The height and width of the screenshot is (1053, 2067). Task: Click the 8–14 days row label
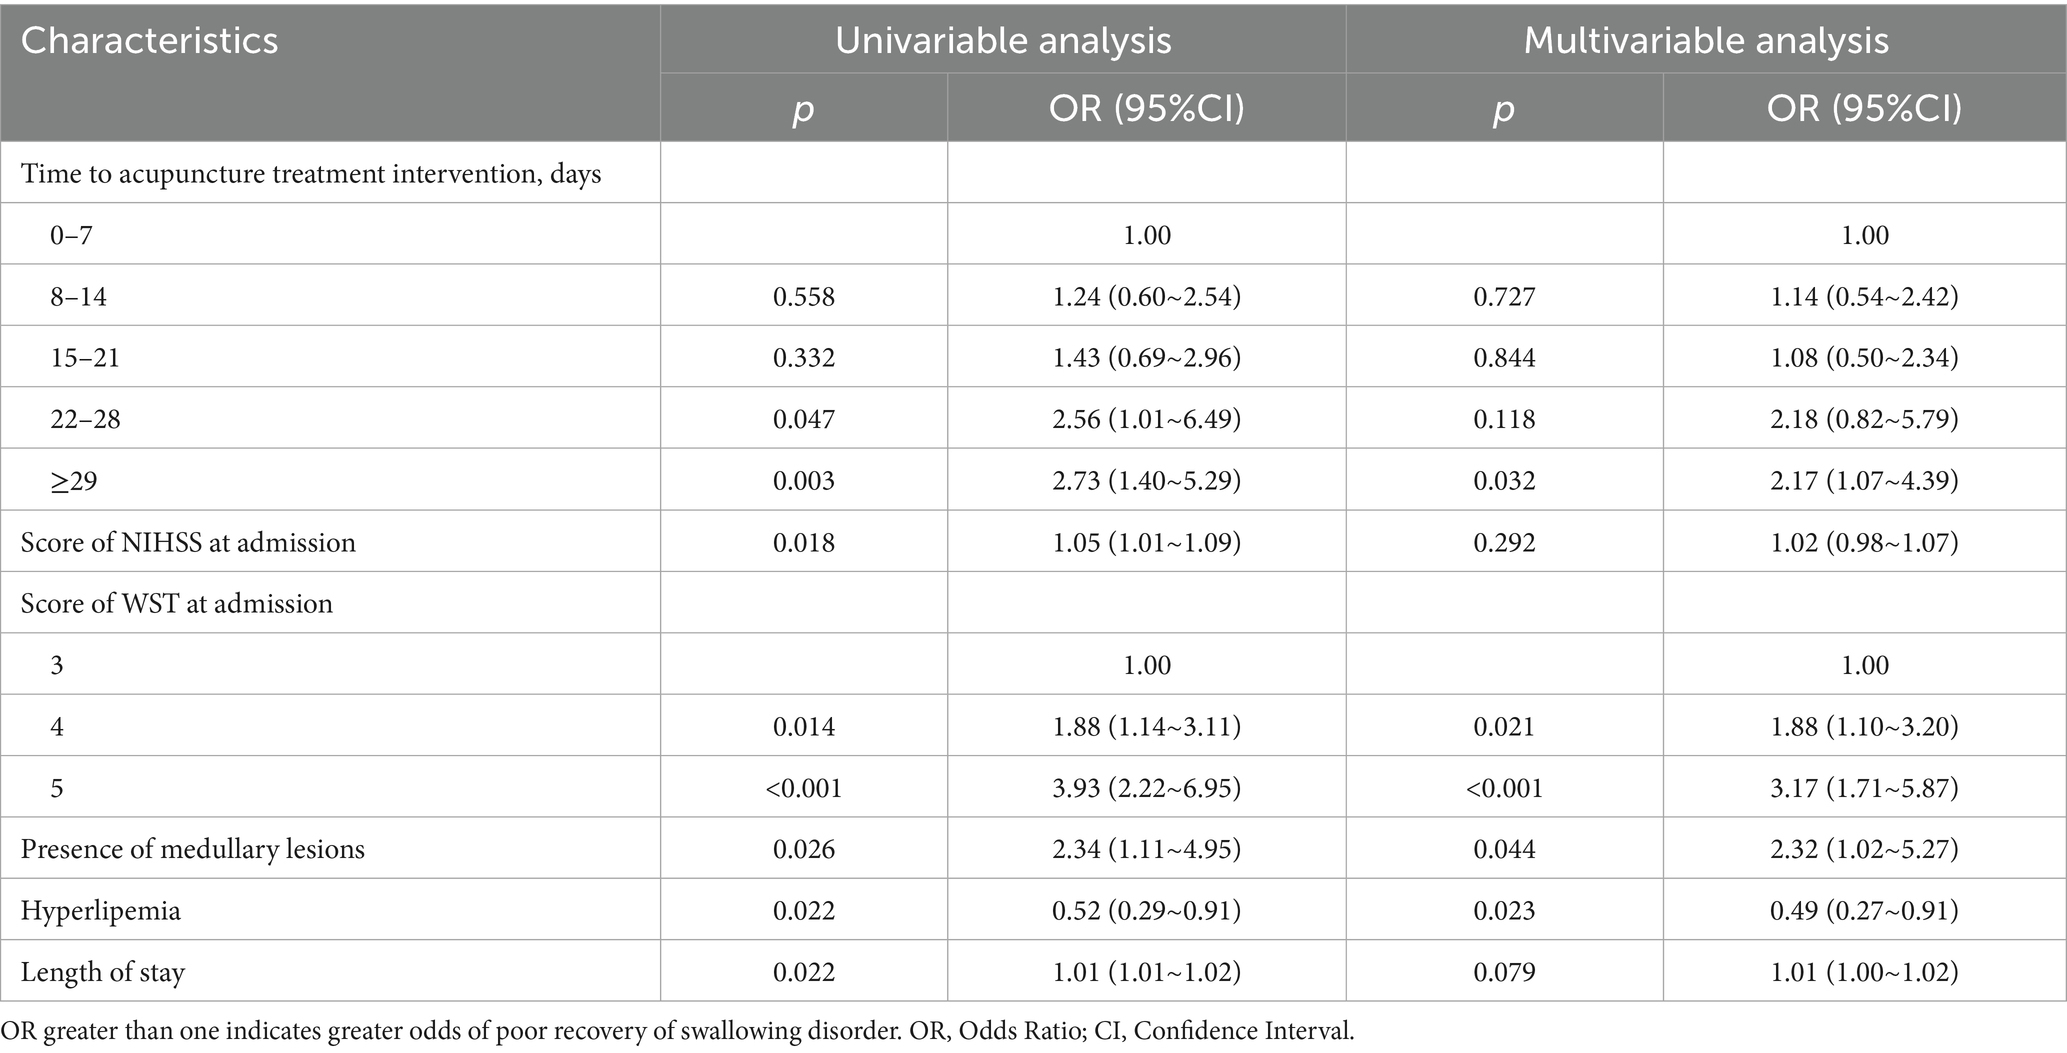pyautogui.click(x=78, y=296)
